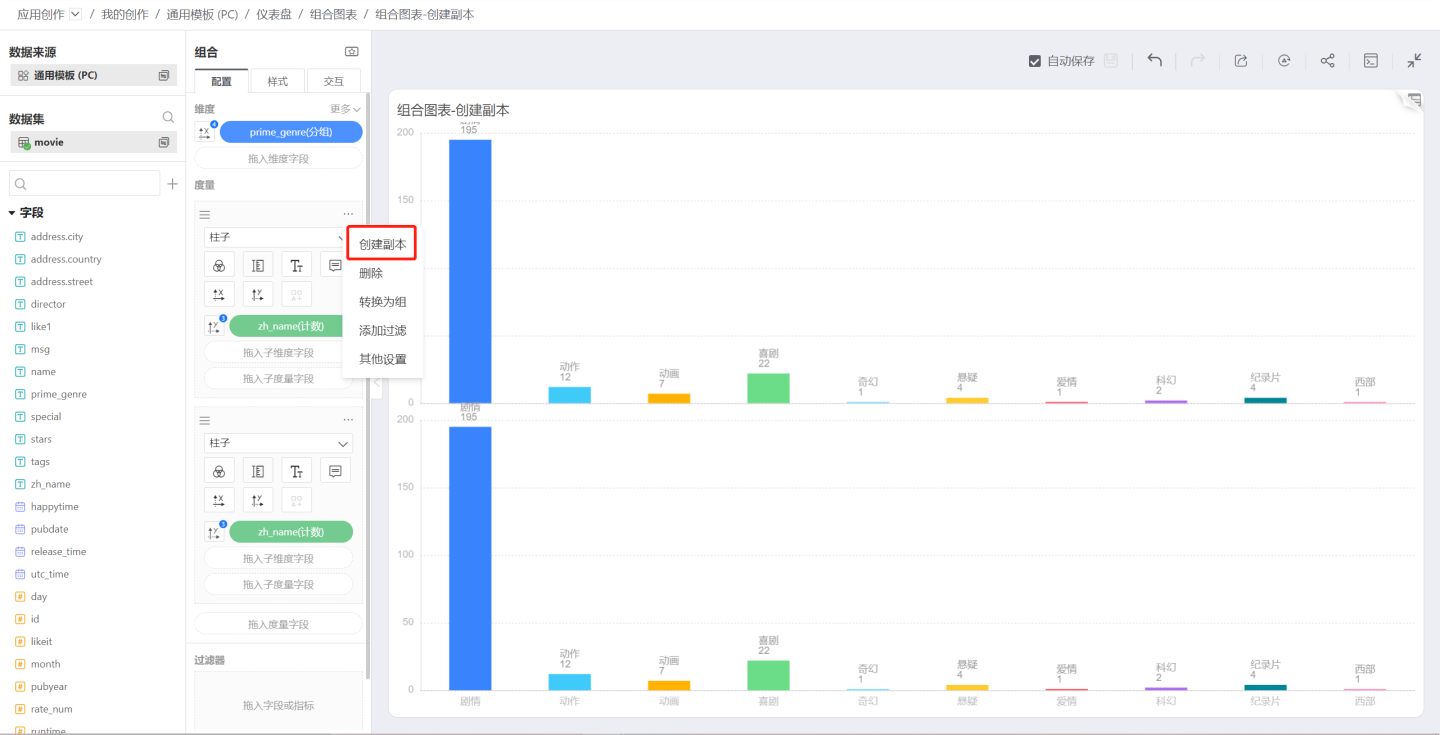This screenshot has height=735, width=1440.
Task: Expand the 更多 dropdown beside 维度
Action: coord(345,109)
